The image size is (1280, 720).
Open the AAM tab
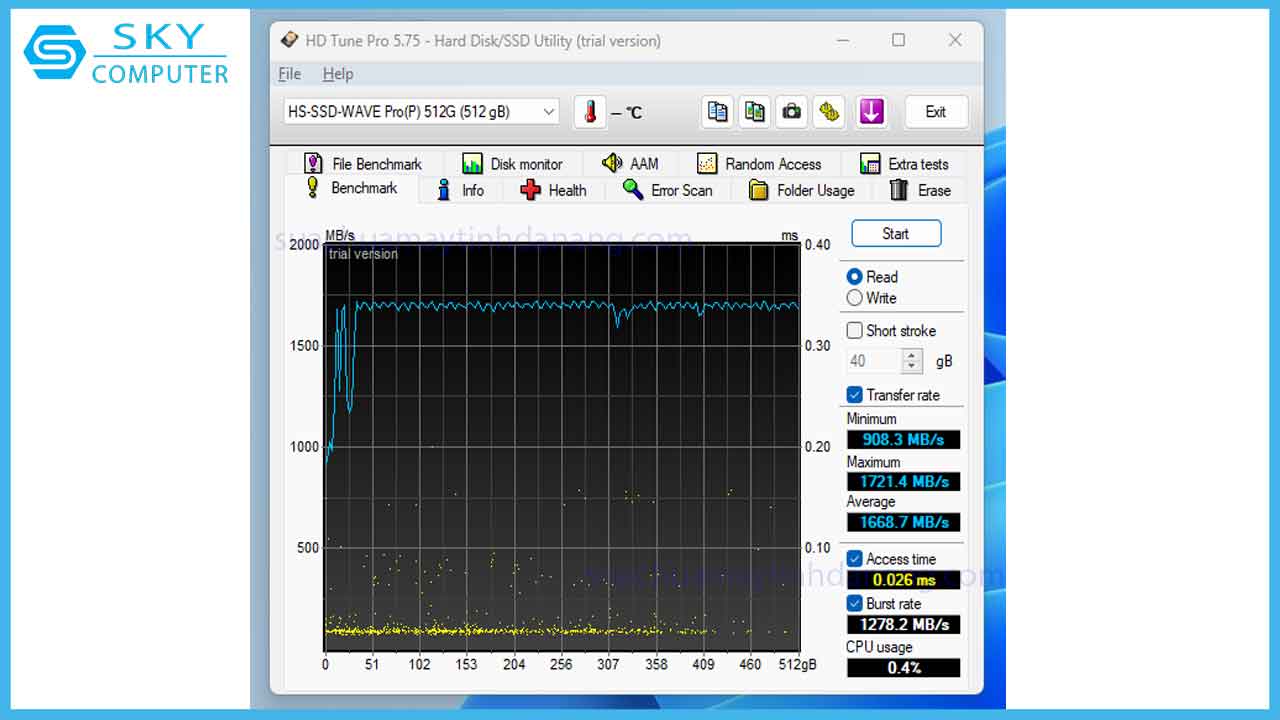pyautogui.click(x=630, y=164)
